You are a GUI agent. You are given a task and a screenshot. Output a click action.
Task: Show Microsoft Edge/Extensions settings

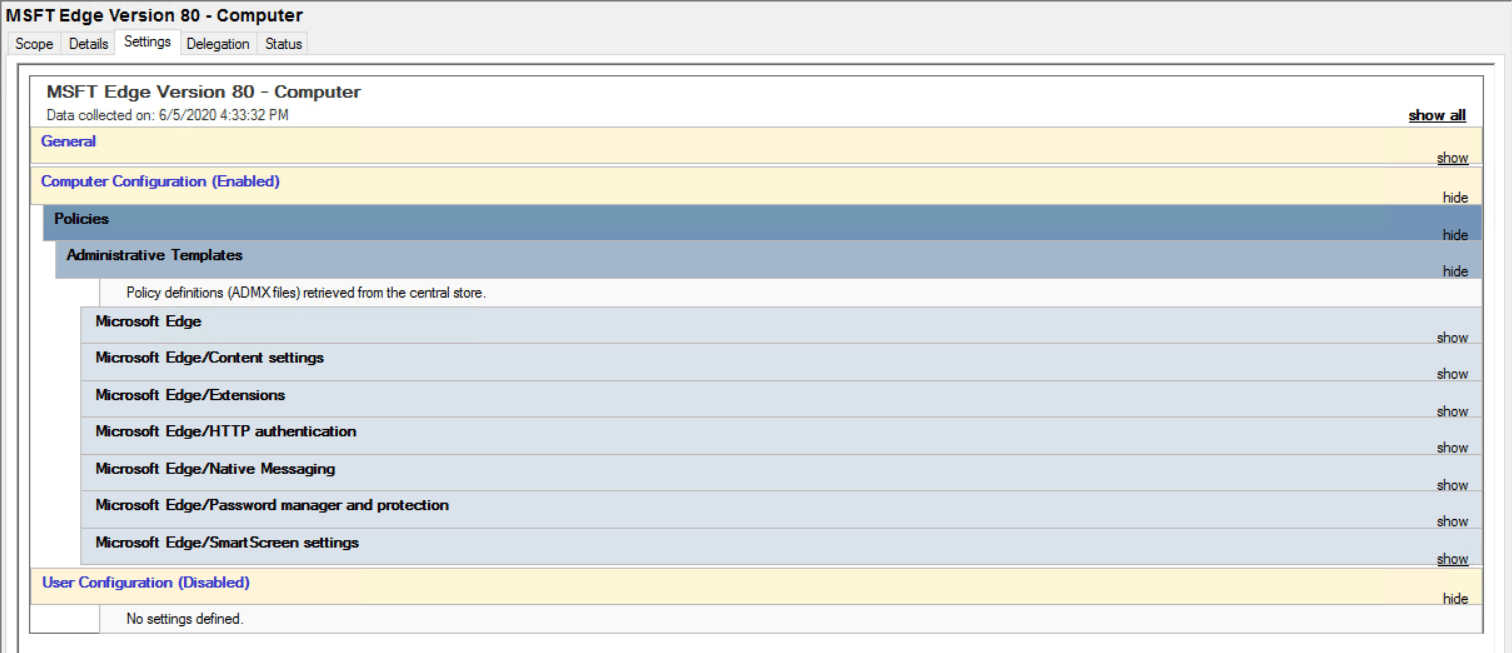pyautogui.click(x=1452, y=411)
